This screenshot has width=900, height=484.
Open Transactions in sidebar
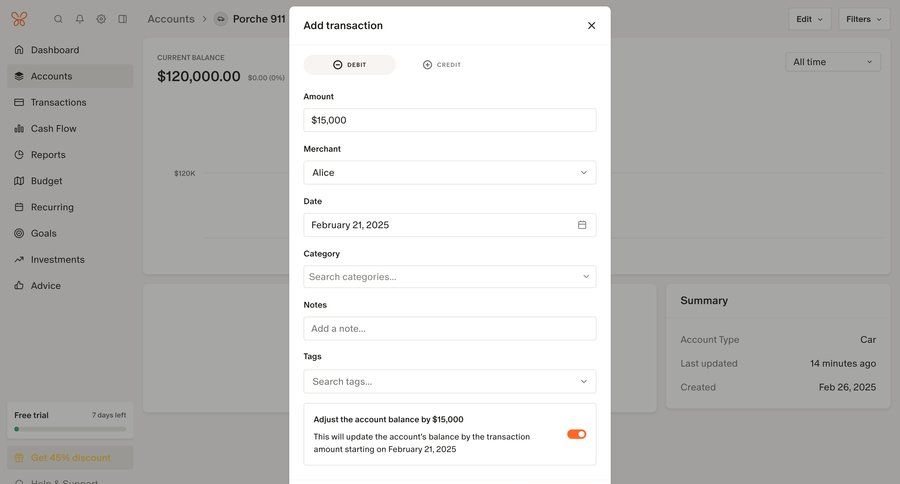[x=70, y=102]
